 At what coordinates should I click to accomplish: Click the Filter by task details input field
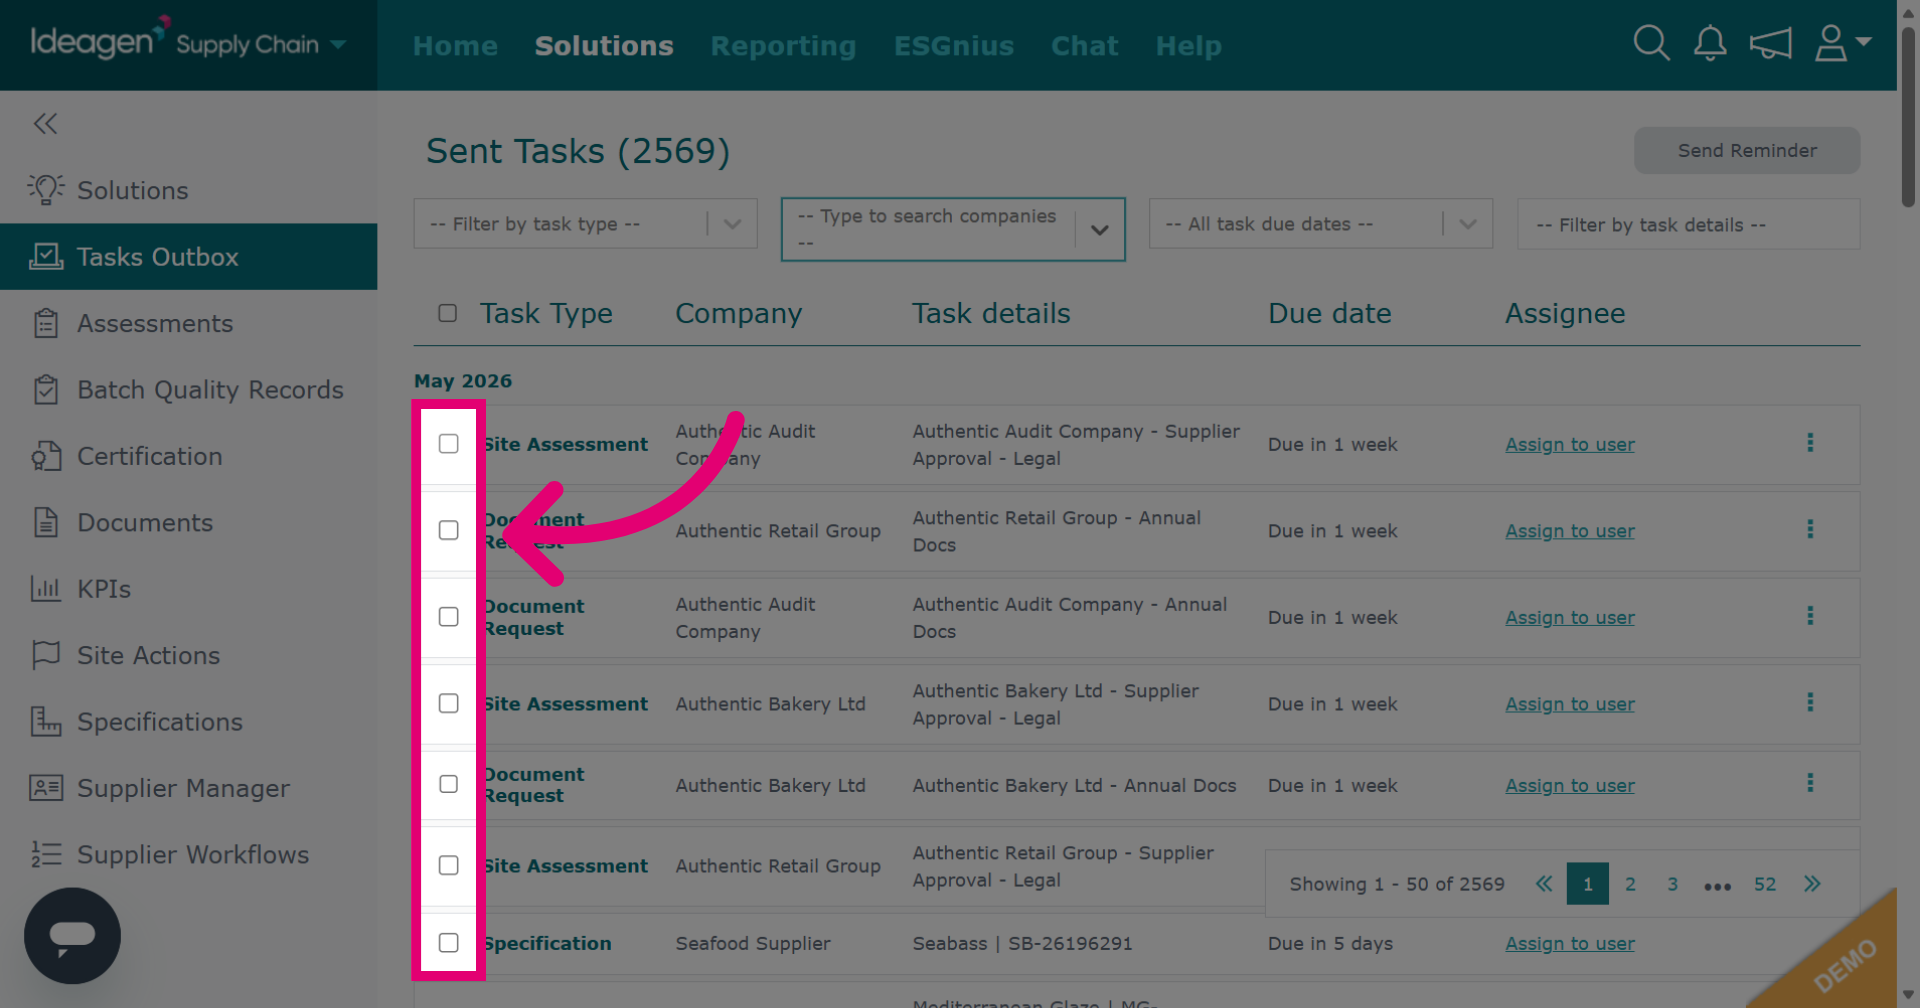click(1688, 224)
